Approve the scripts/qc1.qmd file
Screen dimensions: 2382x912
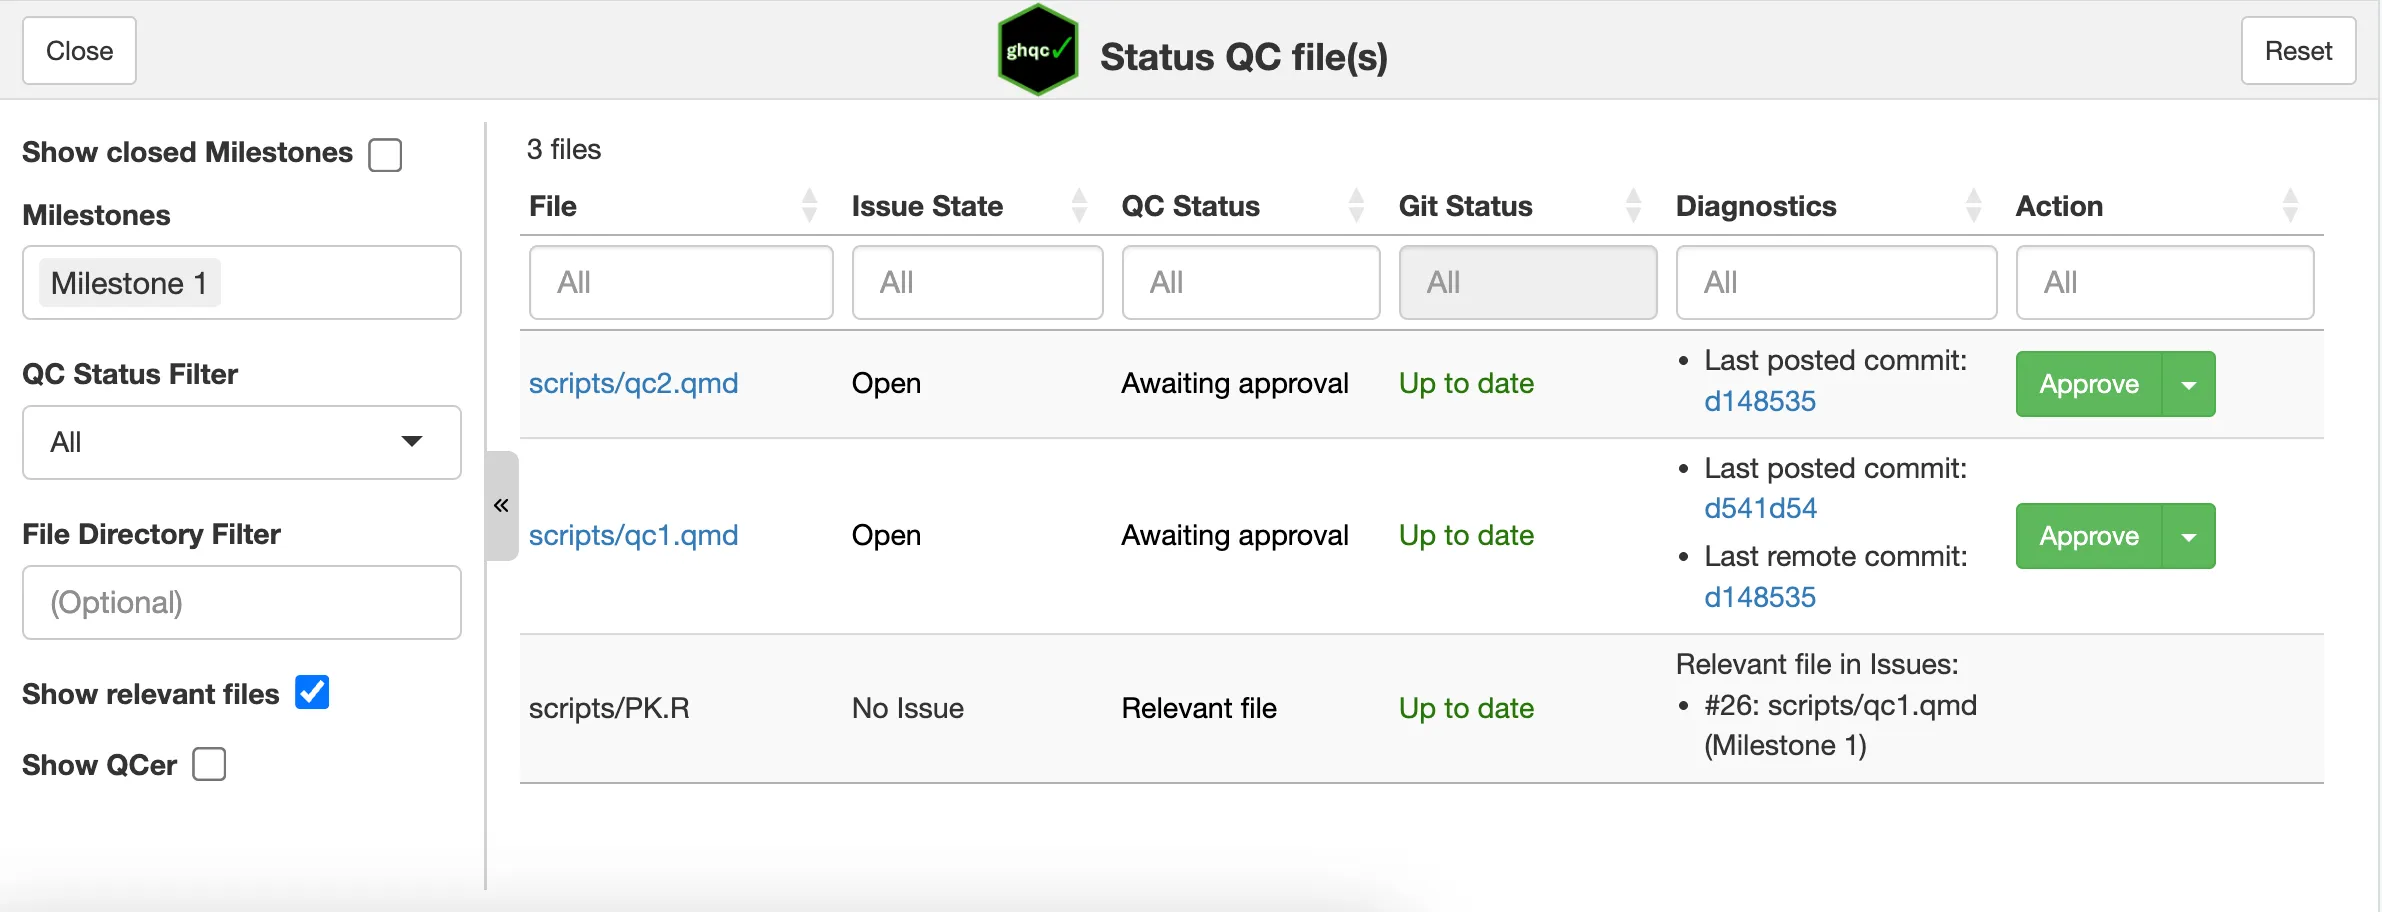(2088, 537)
